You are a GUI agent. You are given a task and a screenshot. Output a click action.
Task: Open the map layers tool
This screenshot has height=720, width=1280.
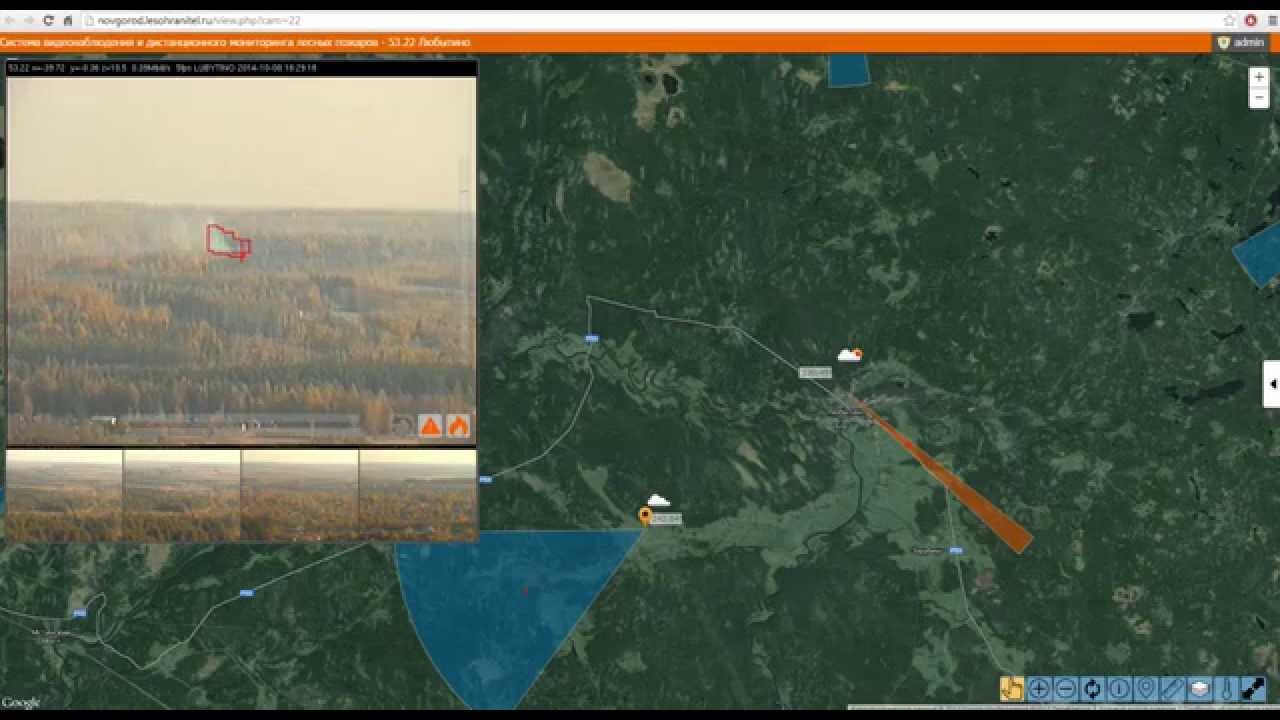pos(1199,689)
